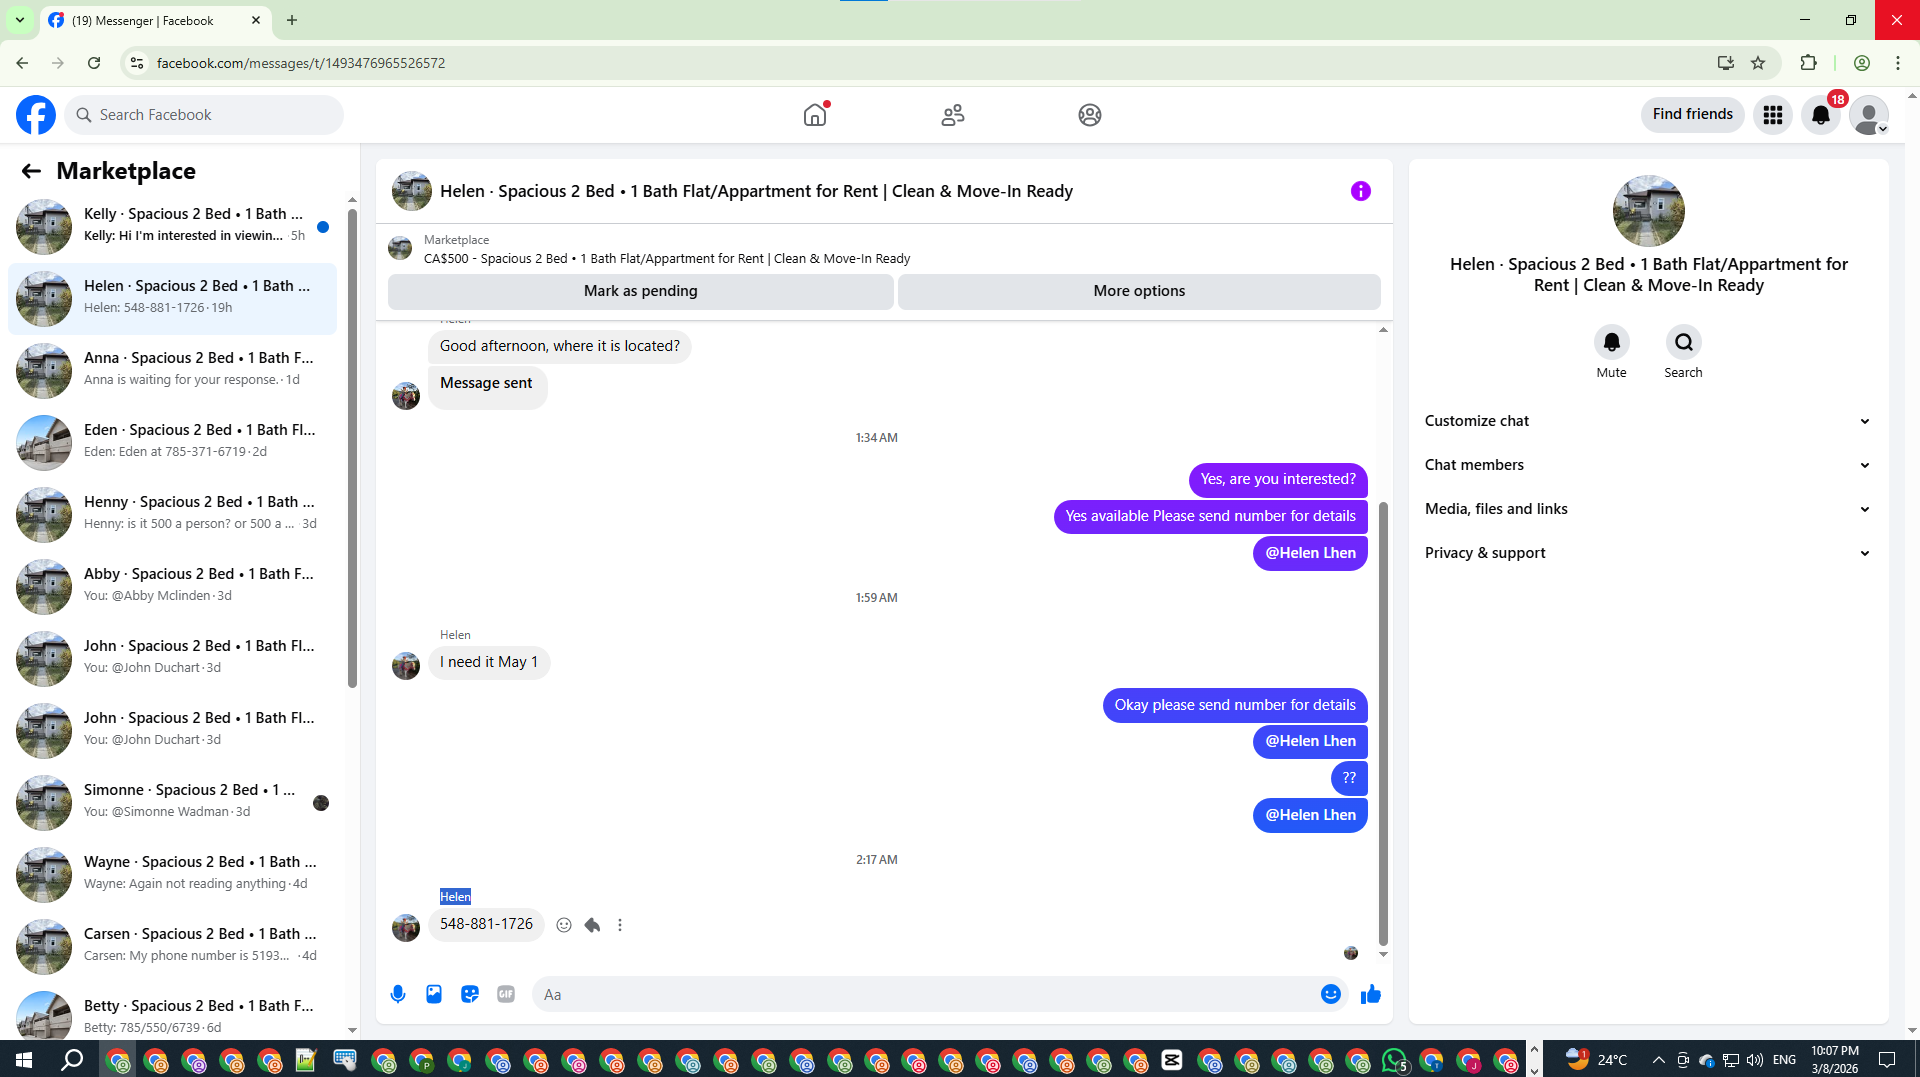Image resolution: width=1920 pixels, height=1077 pixels.
Task: Open more options for 548-881-1726 message
Action: coord(620,925)
